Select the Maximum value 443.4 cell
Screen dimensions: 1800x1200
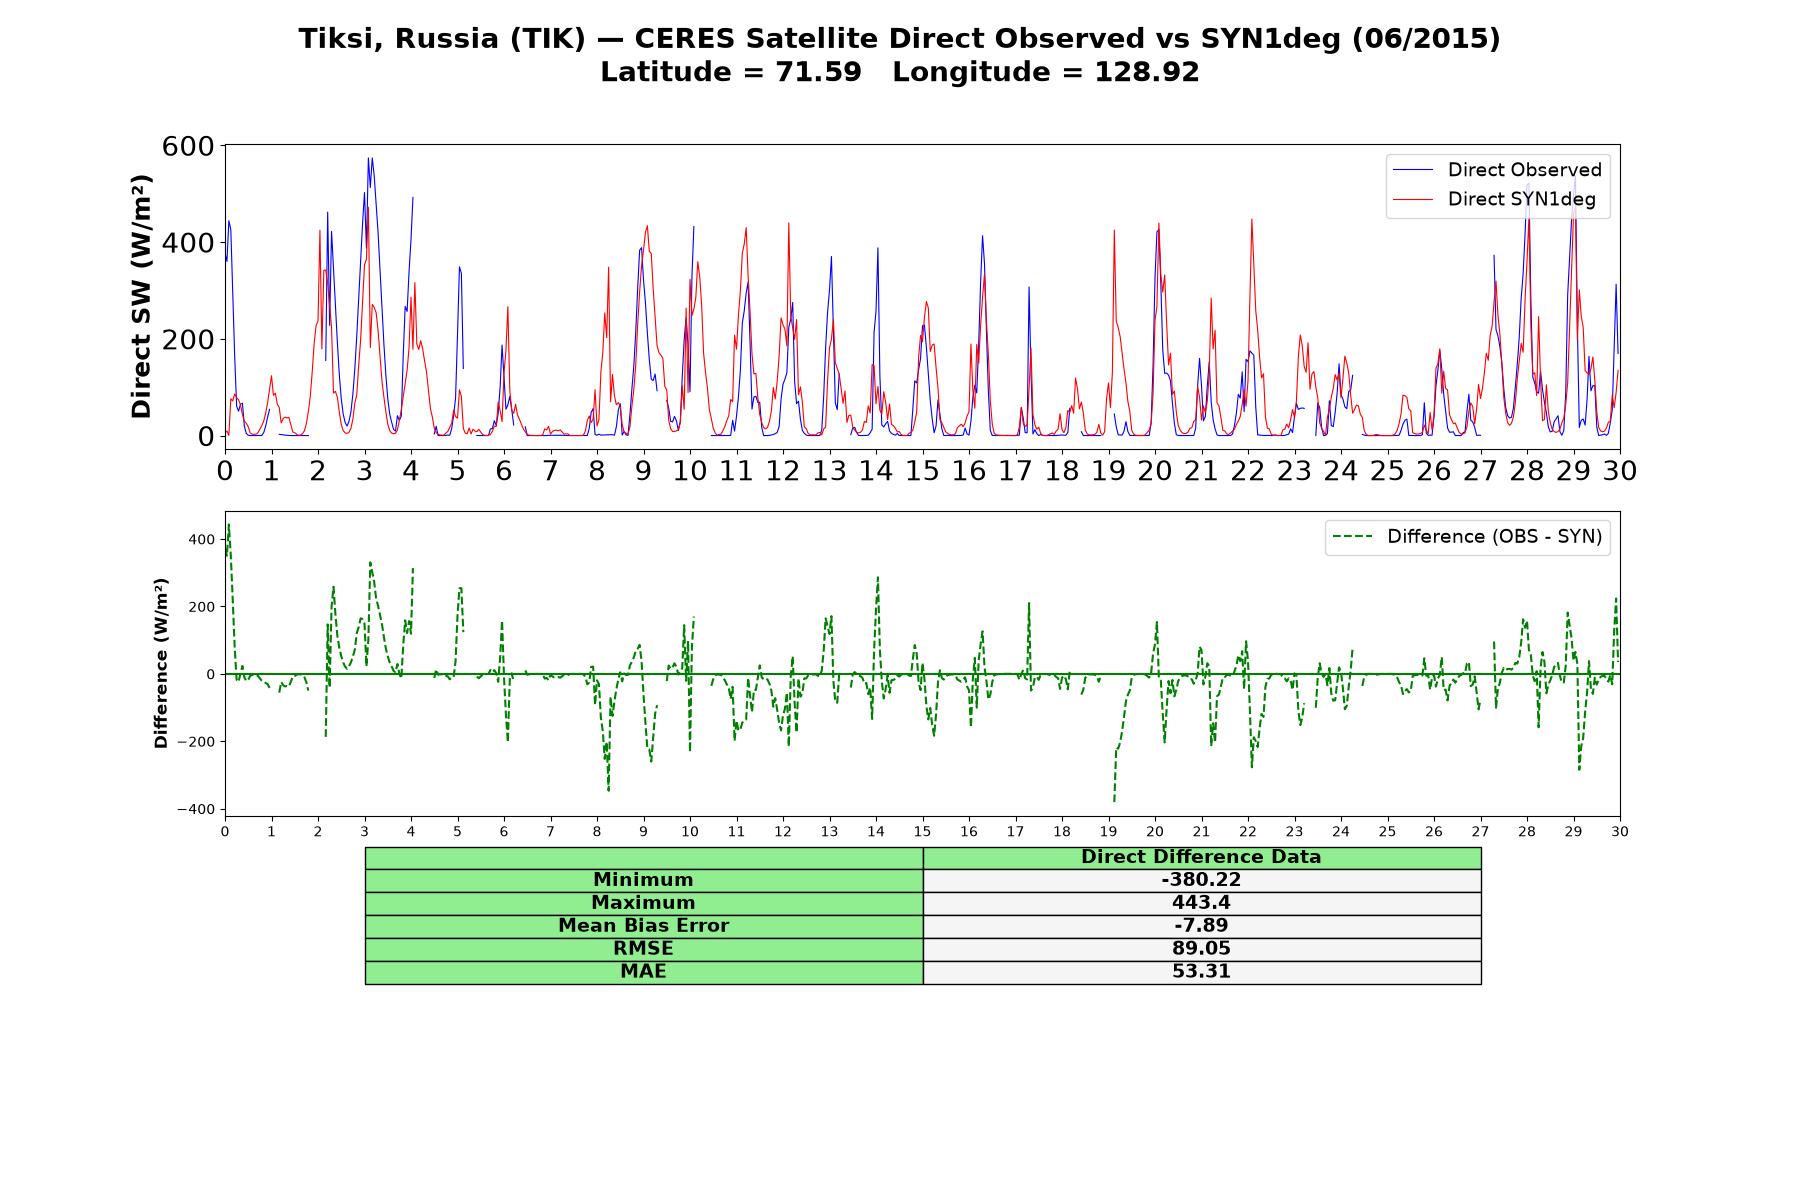tap(1201, 903)
